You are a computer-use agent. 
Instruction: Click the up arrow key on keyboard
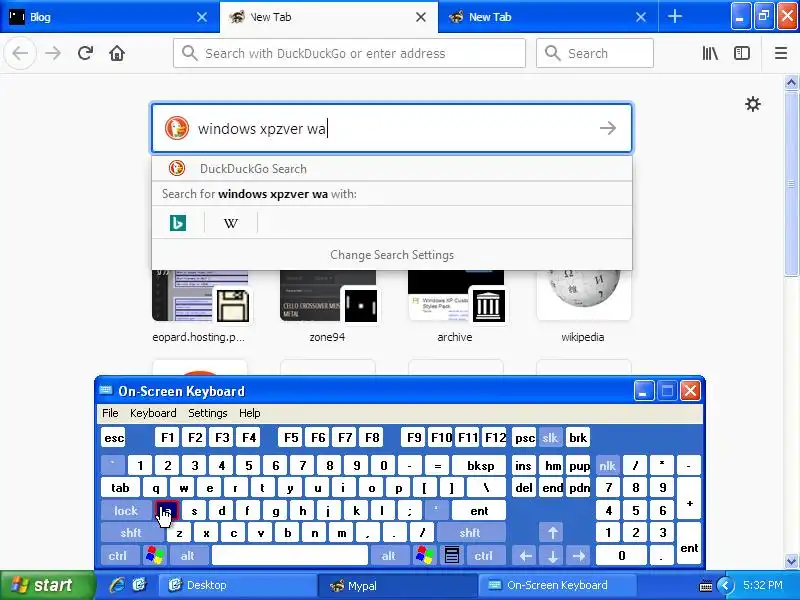click(x=552, y=533)
